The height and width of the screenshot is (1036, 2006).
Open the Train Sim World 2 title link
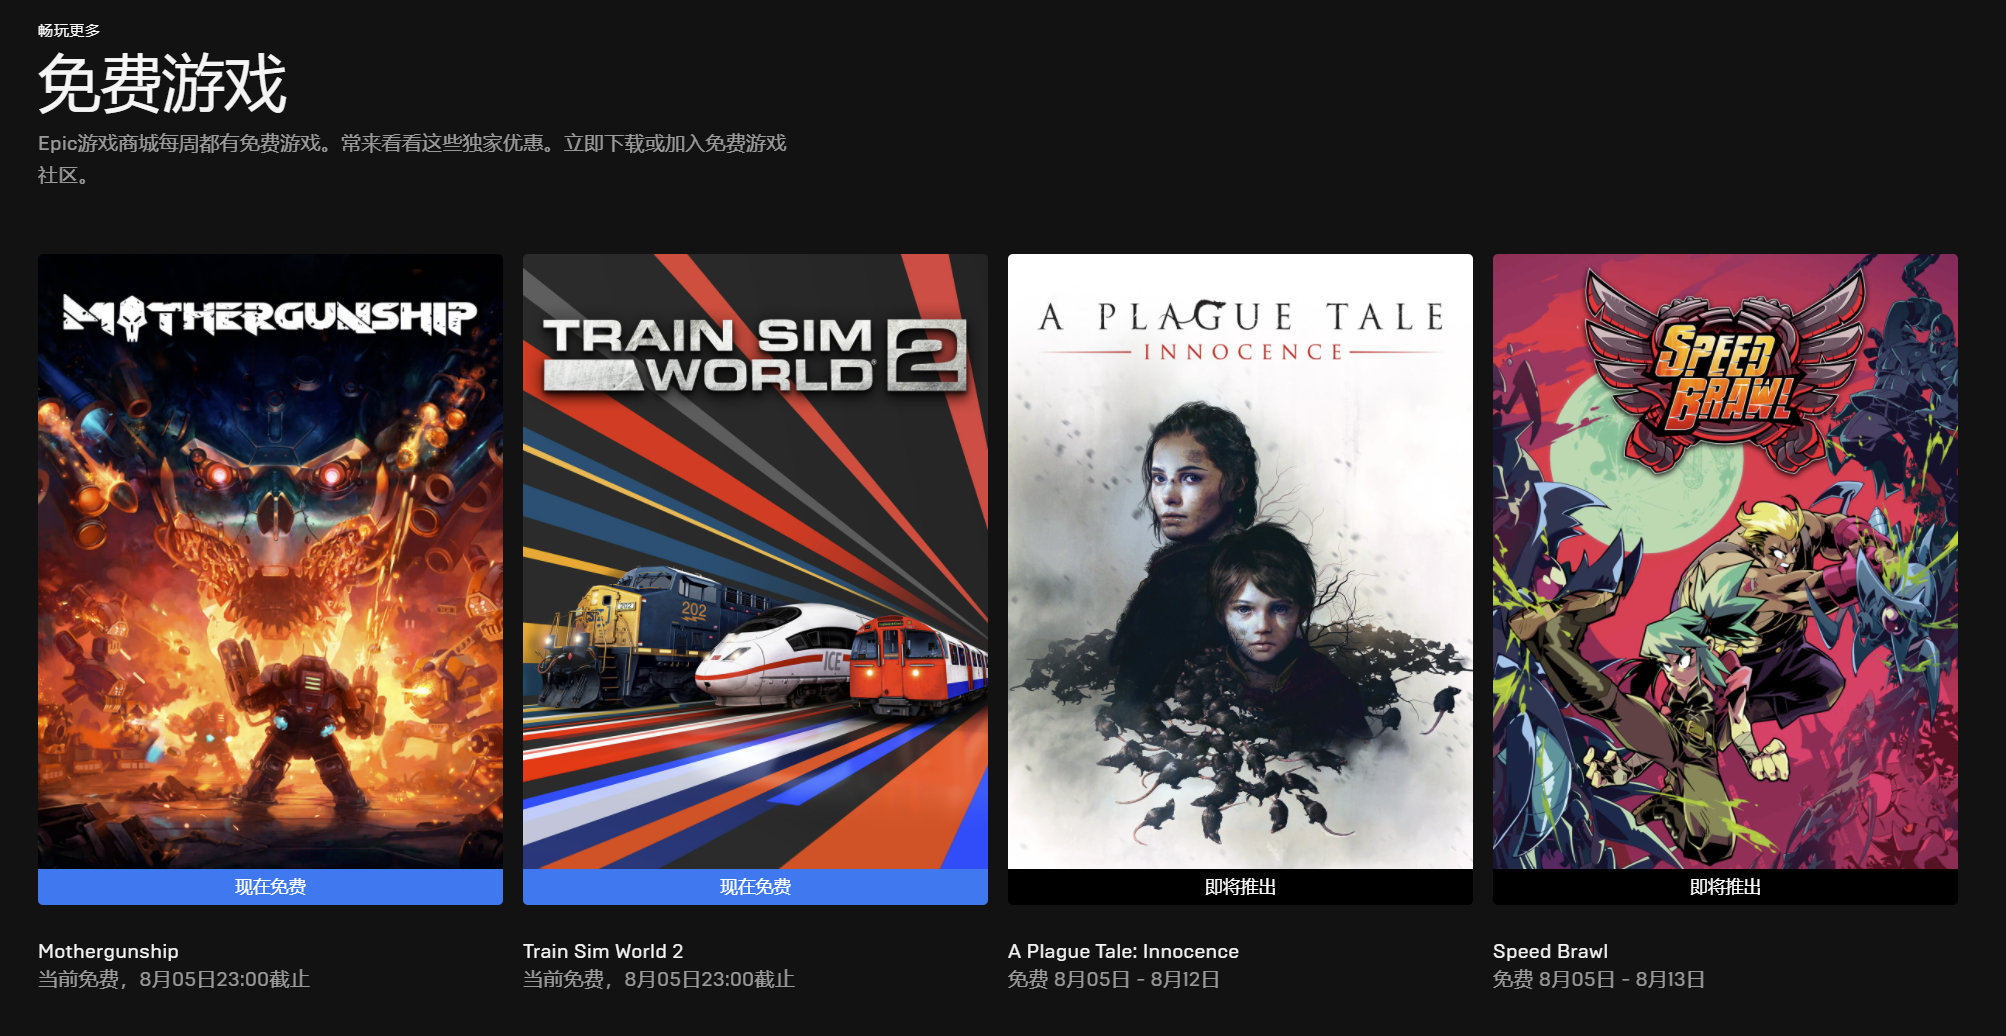[x=603, y=951]
